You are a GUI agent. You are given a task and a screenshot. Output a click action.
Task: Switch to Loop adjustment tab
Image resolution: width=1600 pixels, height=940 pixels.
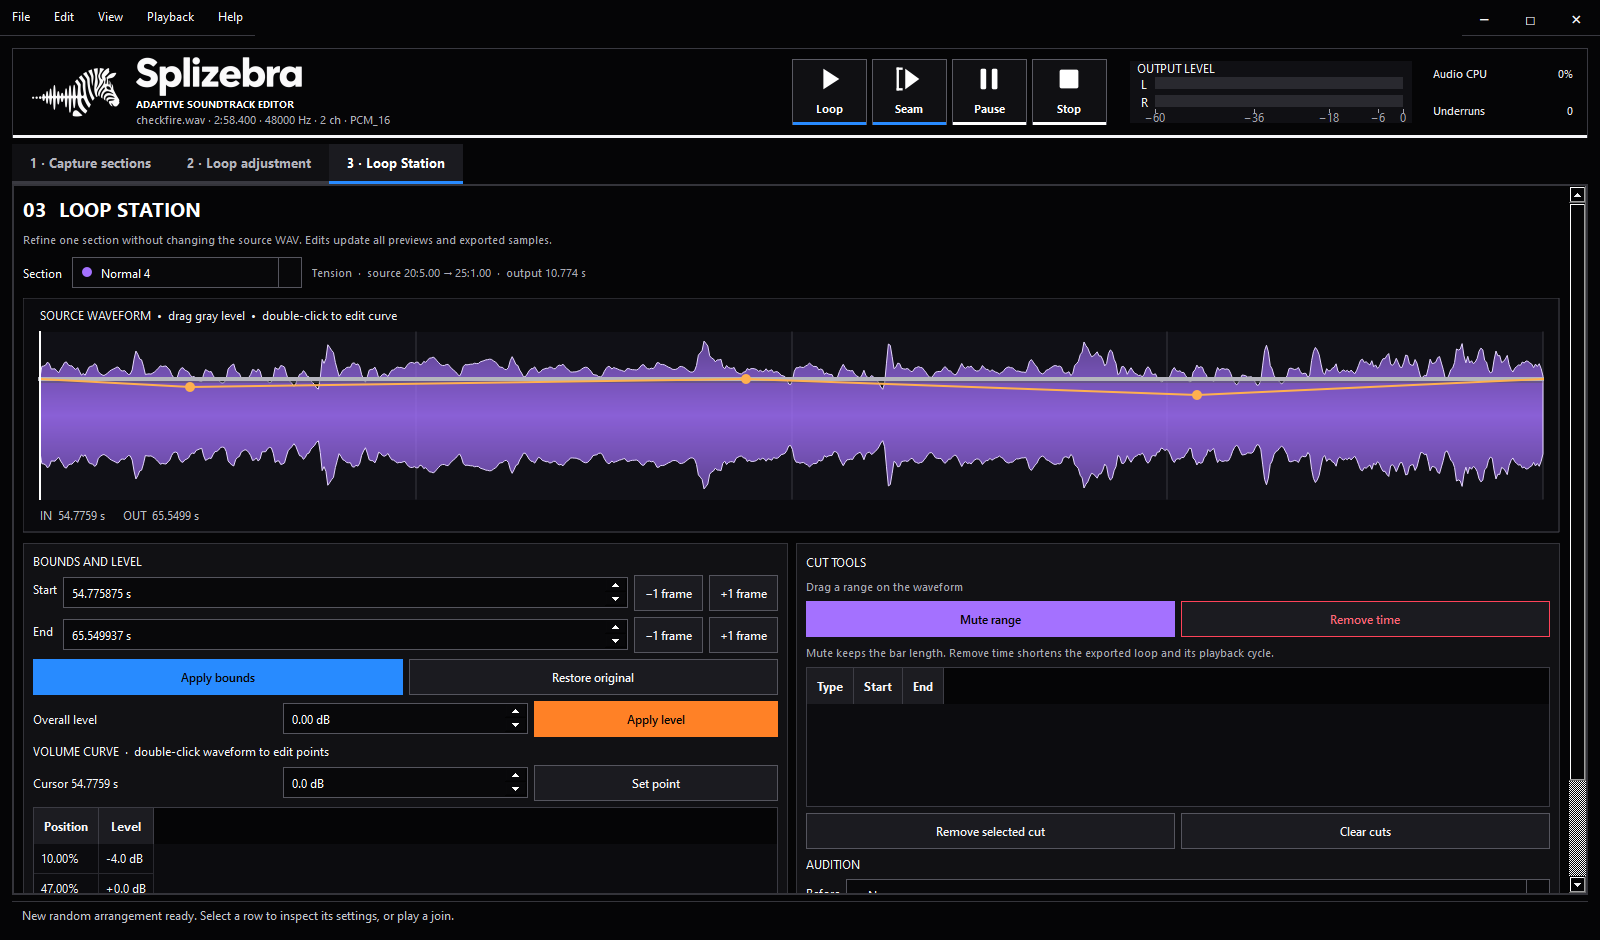[x=249, y=163]
